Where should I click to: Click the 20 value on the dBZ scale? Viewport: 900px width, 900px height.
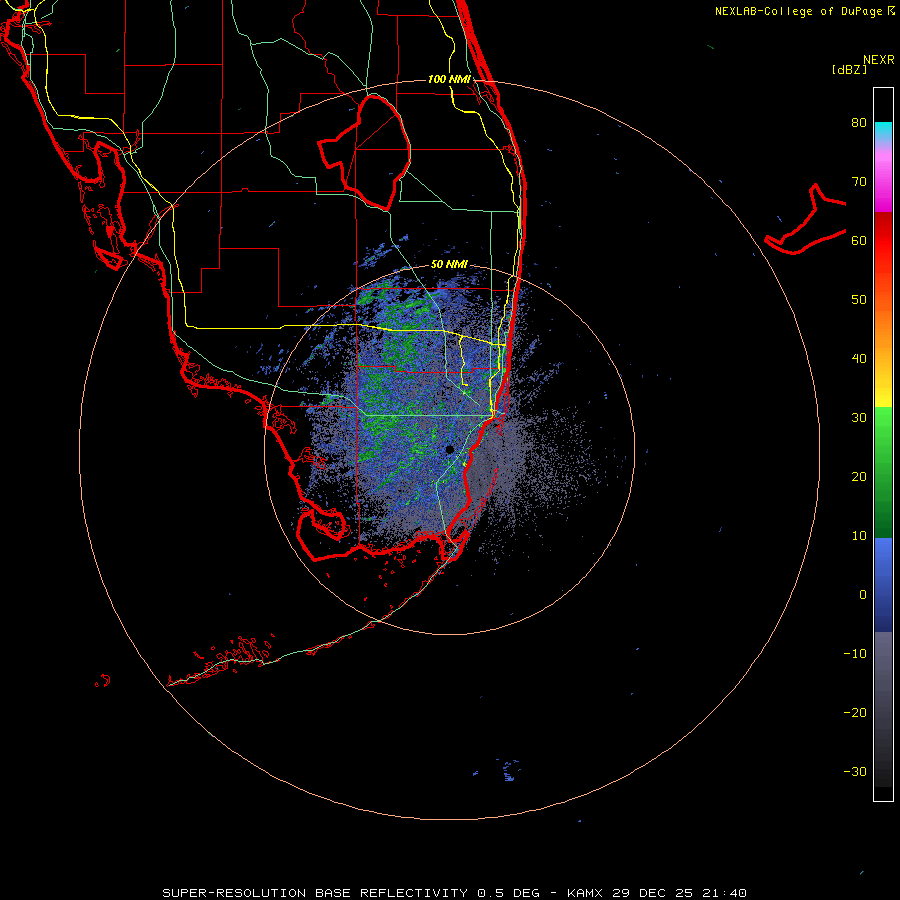click(859, 477)
